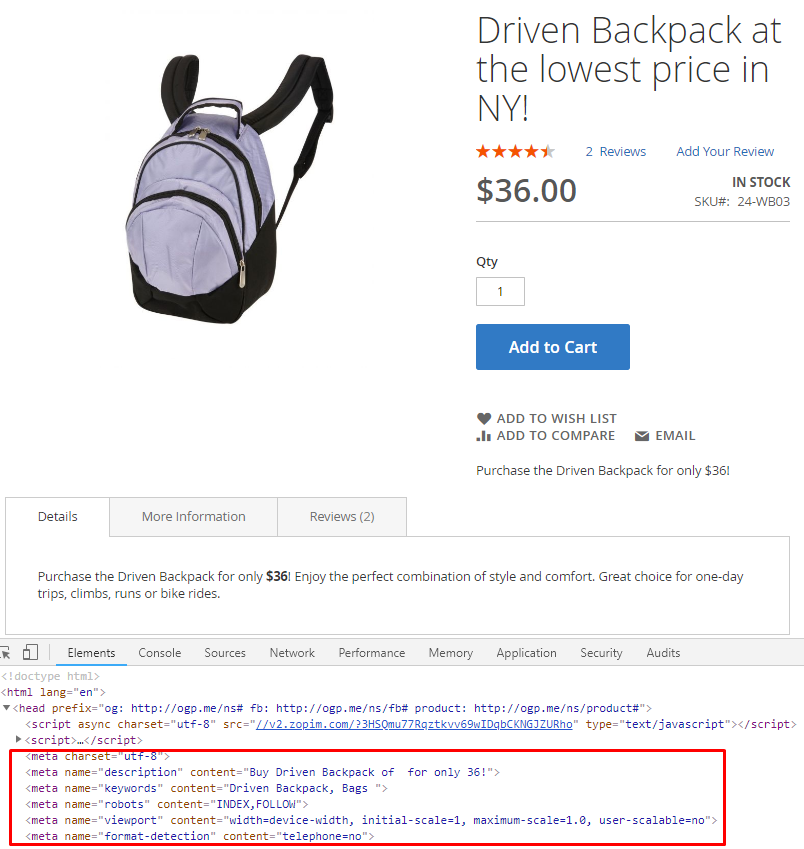Click the Qty input field
Screen dimensions: 804x849
(x=500, y=291)
